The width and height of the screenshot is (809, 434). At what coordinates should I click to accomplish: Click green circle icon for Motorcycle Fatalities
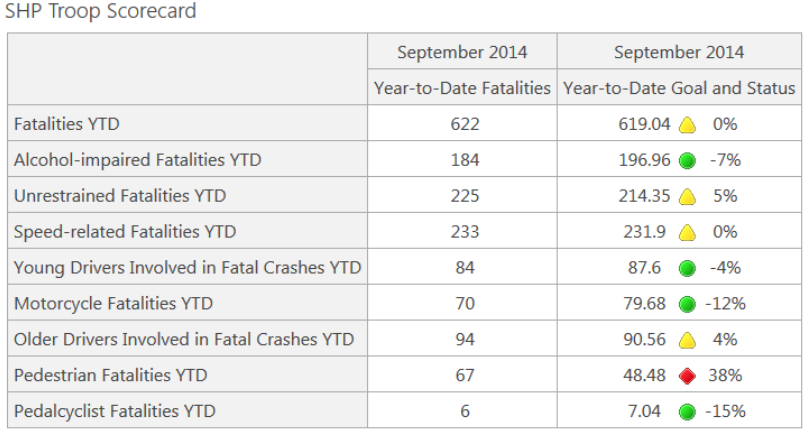(687, 304)
